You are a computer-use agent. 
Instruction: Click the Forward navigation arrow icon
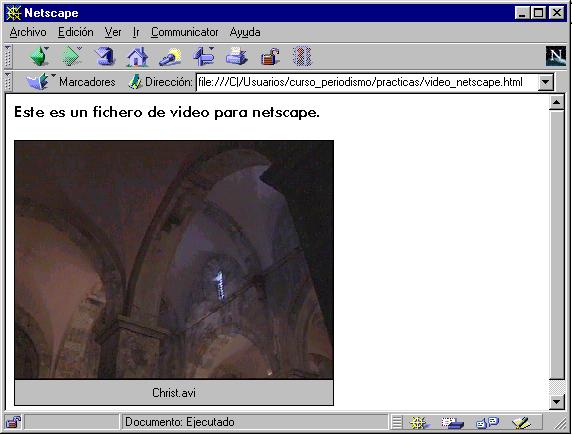[x=71, y=56]
